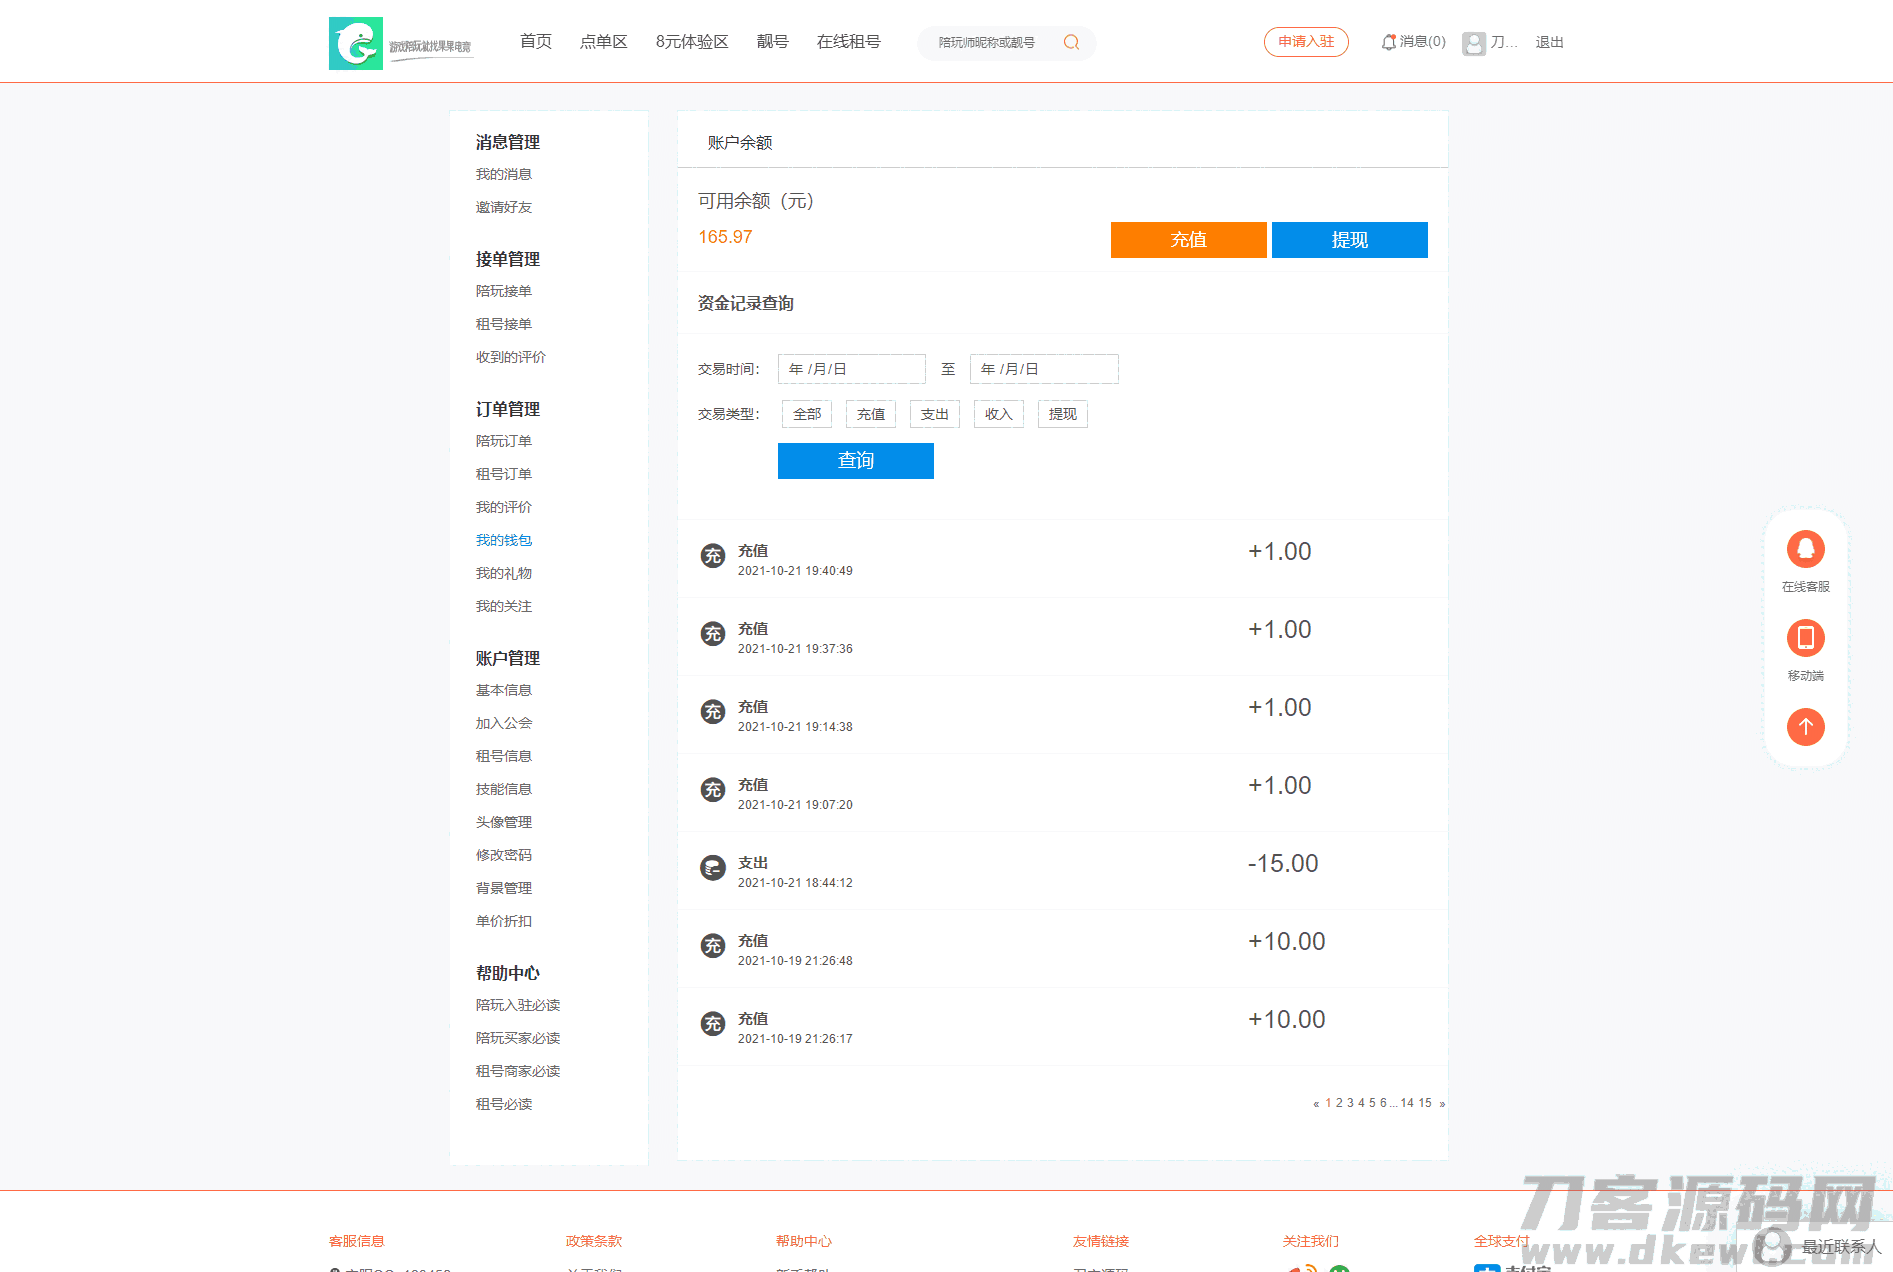This screenshot has width=1893, height=1272.
Task: Go to next page of records
Action: click(x=1442, y=1104)
